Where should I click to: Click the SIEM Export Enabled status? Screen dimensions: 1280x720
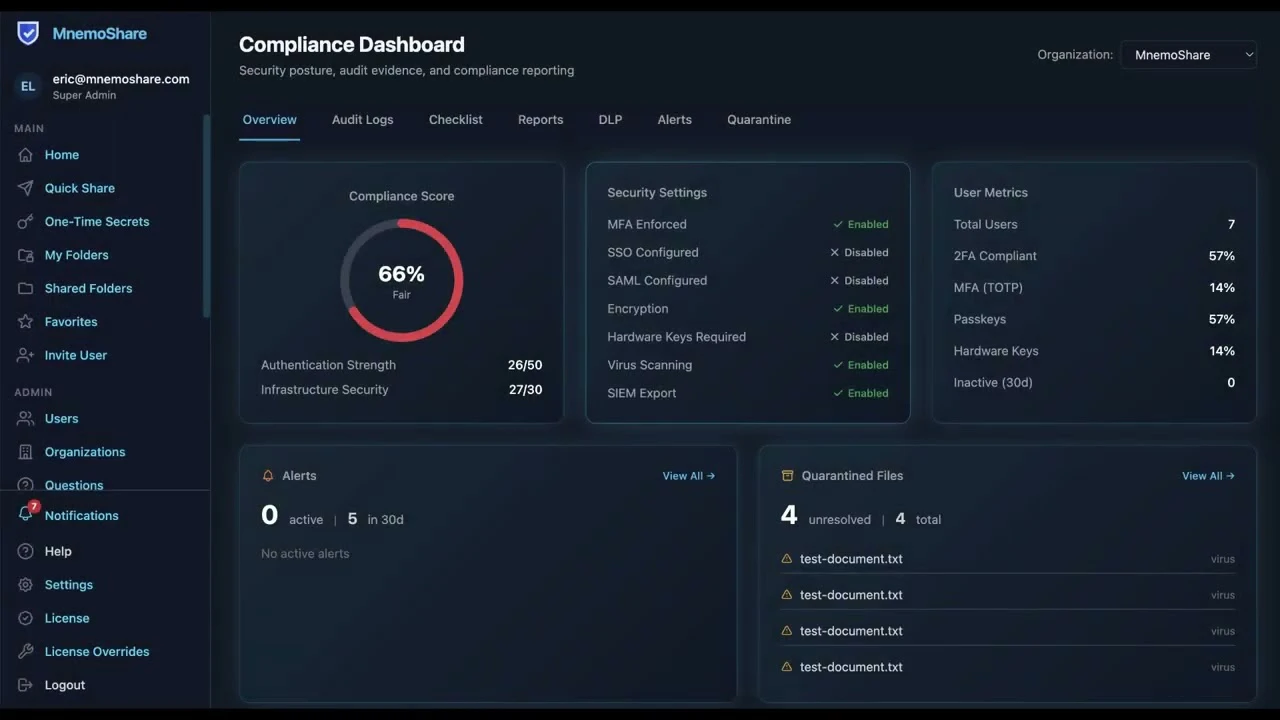tap(861, 393)
